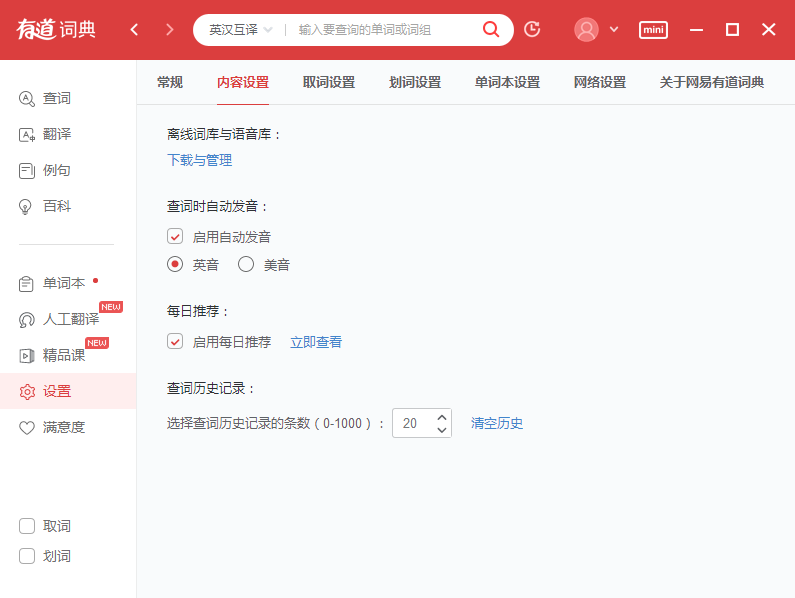Image resolution: width=795 pixels, height=598 pixels.
Task: Open 翻译 in the sidebar
Action: [x=57, y=134]
